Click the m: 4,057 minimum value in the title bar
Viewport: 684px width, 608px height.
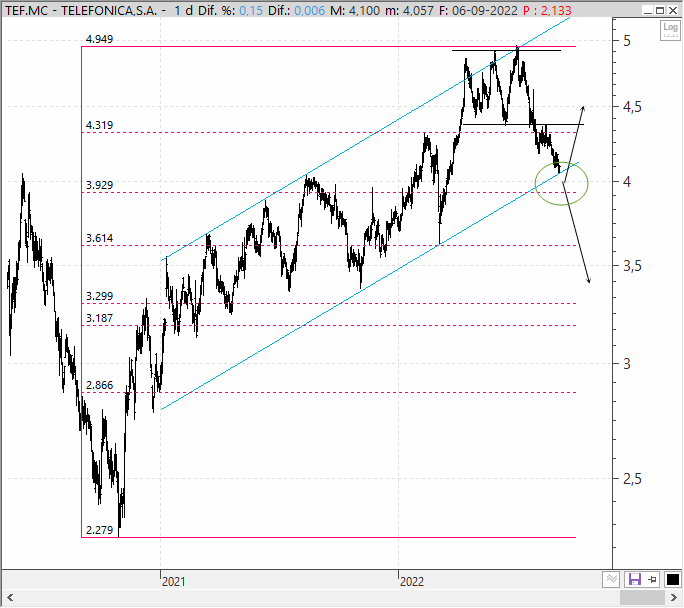(x=410, y=10)
